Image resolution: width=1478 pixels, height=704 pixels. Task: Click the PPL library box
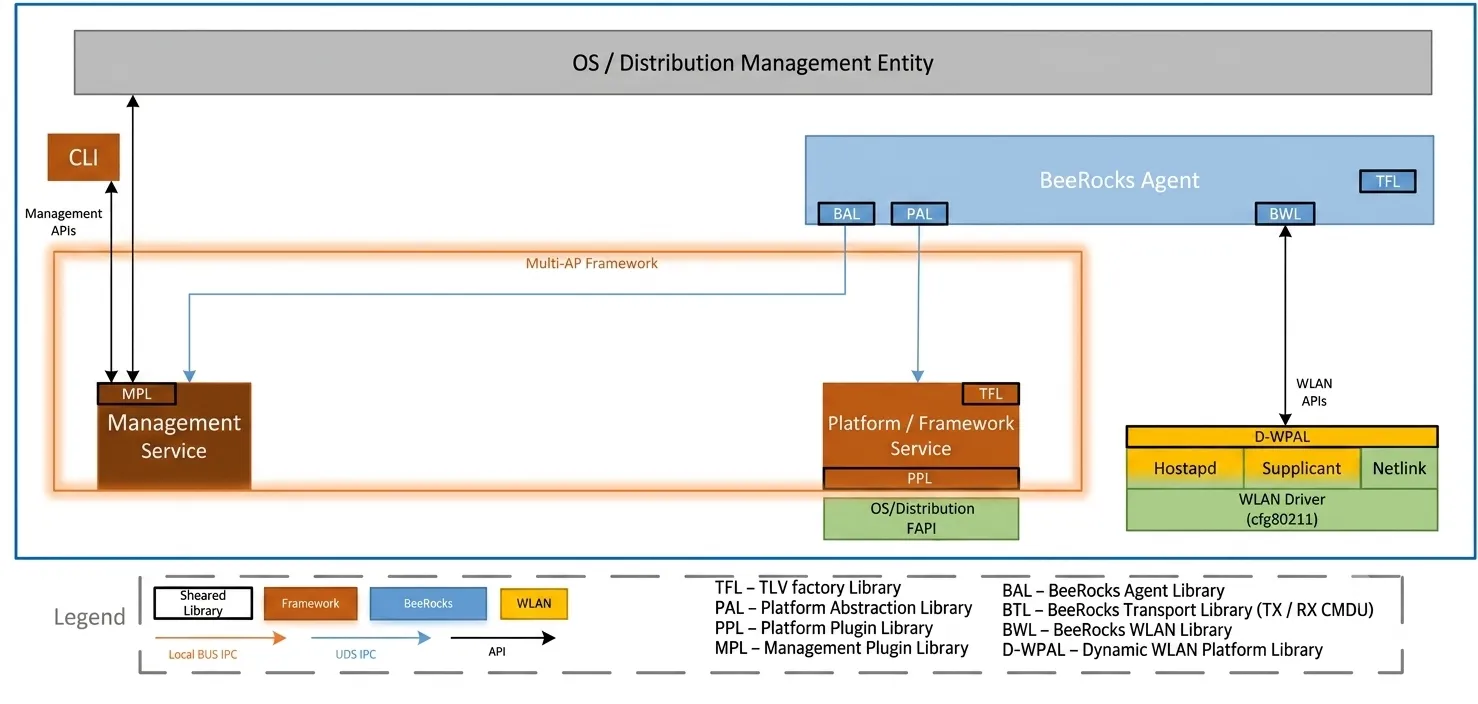point(921,478)
